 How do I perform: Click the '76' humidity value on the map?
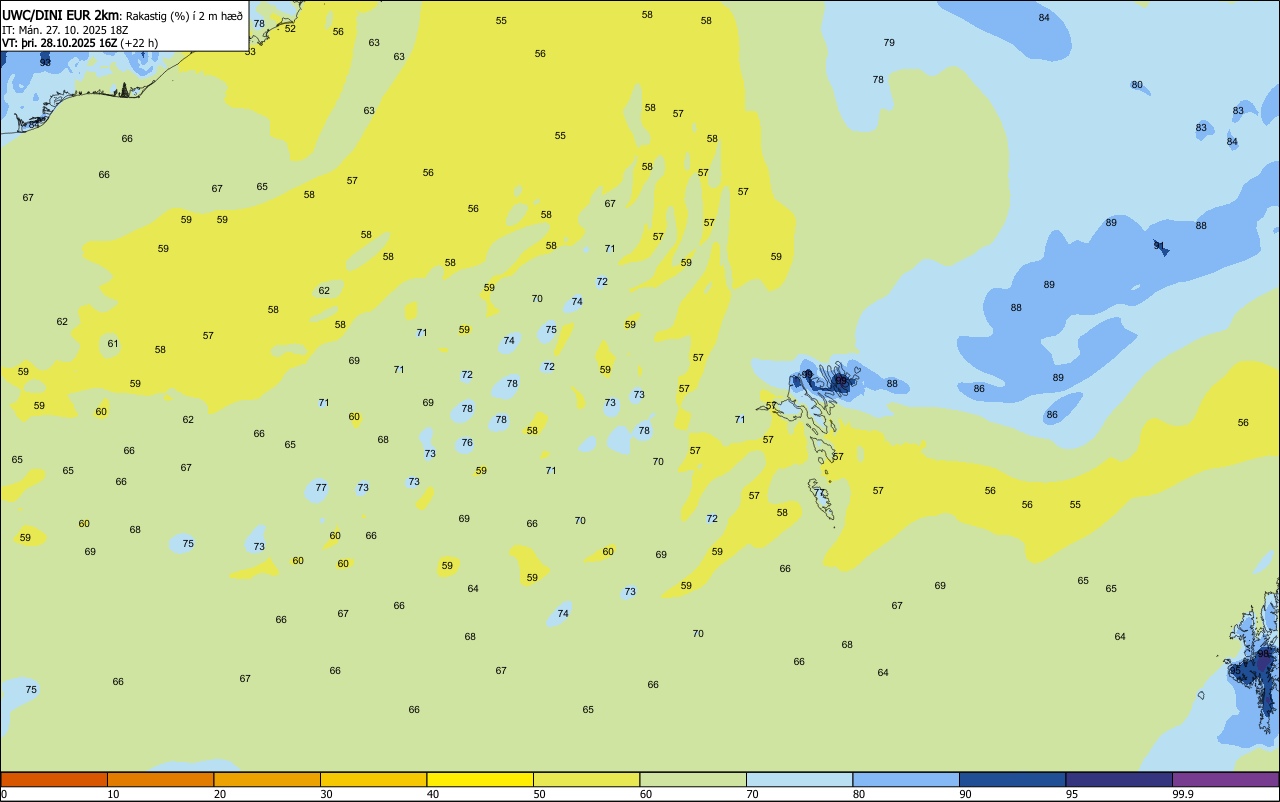click(467, 443)
